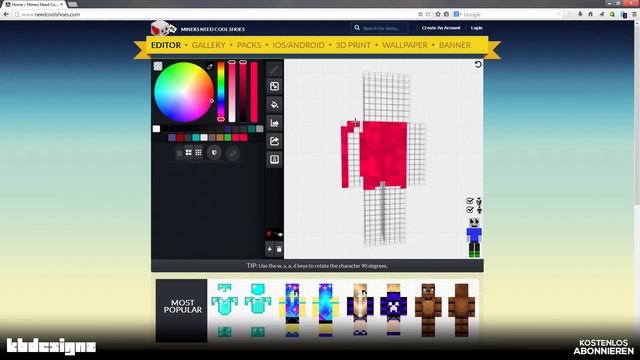Screen dimensions: 640x360
Task: Click the dark brightness slider bar
Action: [x=243, y=91]
